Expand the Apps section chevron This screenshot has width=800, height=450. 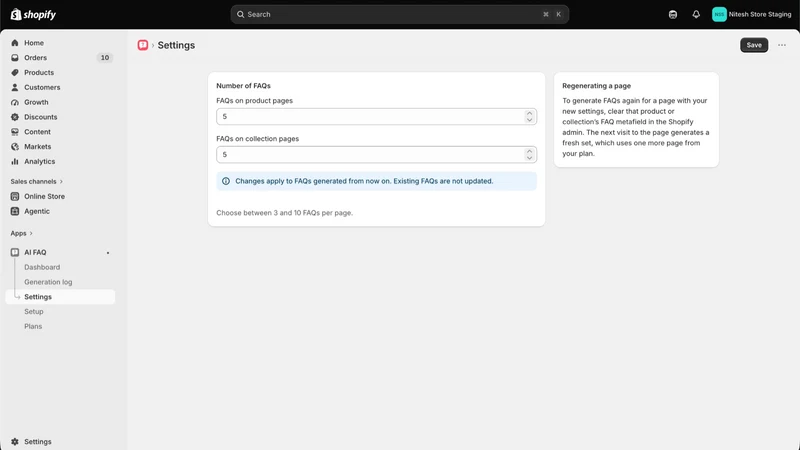[31, 233]
